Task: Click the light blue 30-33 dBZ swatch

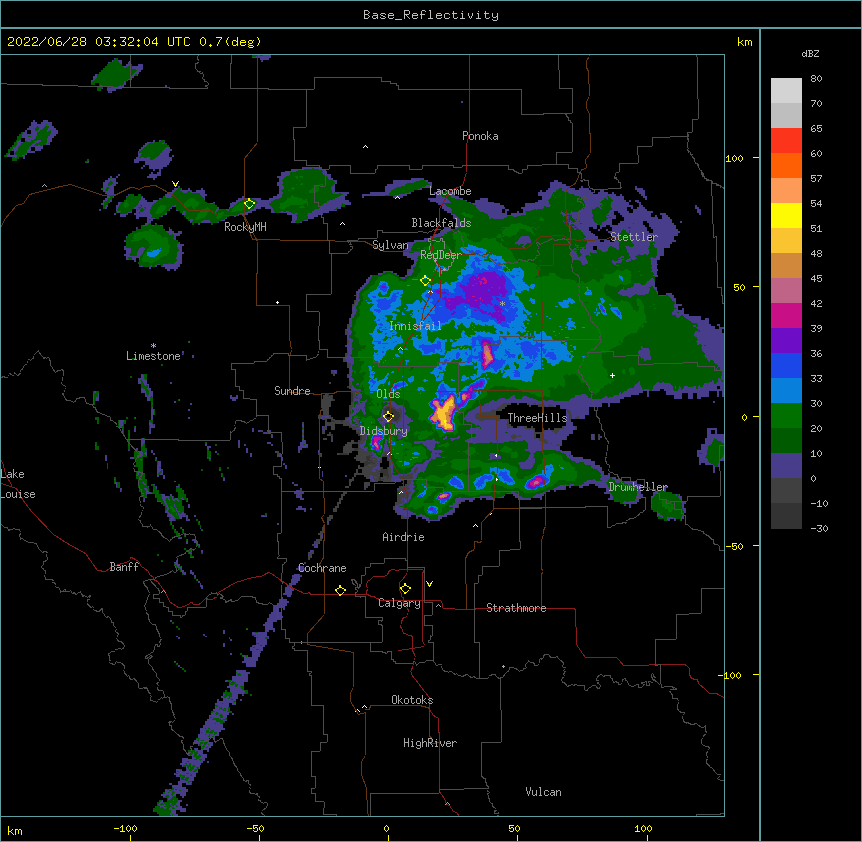Action: 786,391
